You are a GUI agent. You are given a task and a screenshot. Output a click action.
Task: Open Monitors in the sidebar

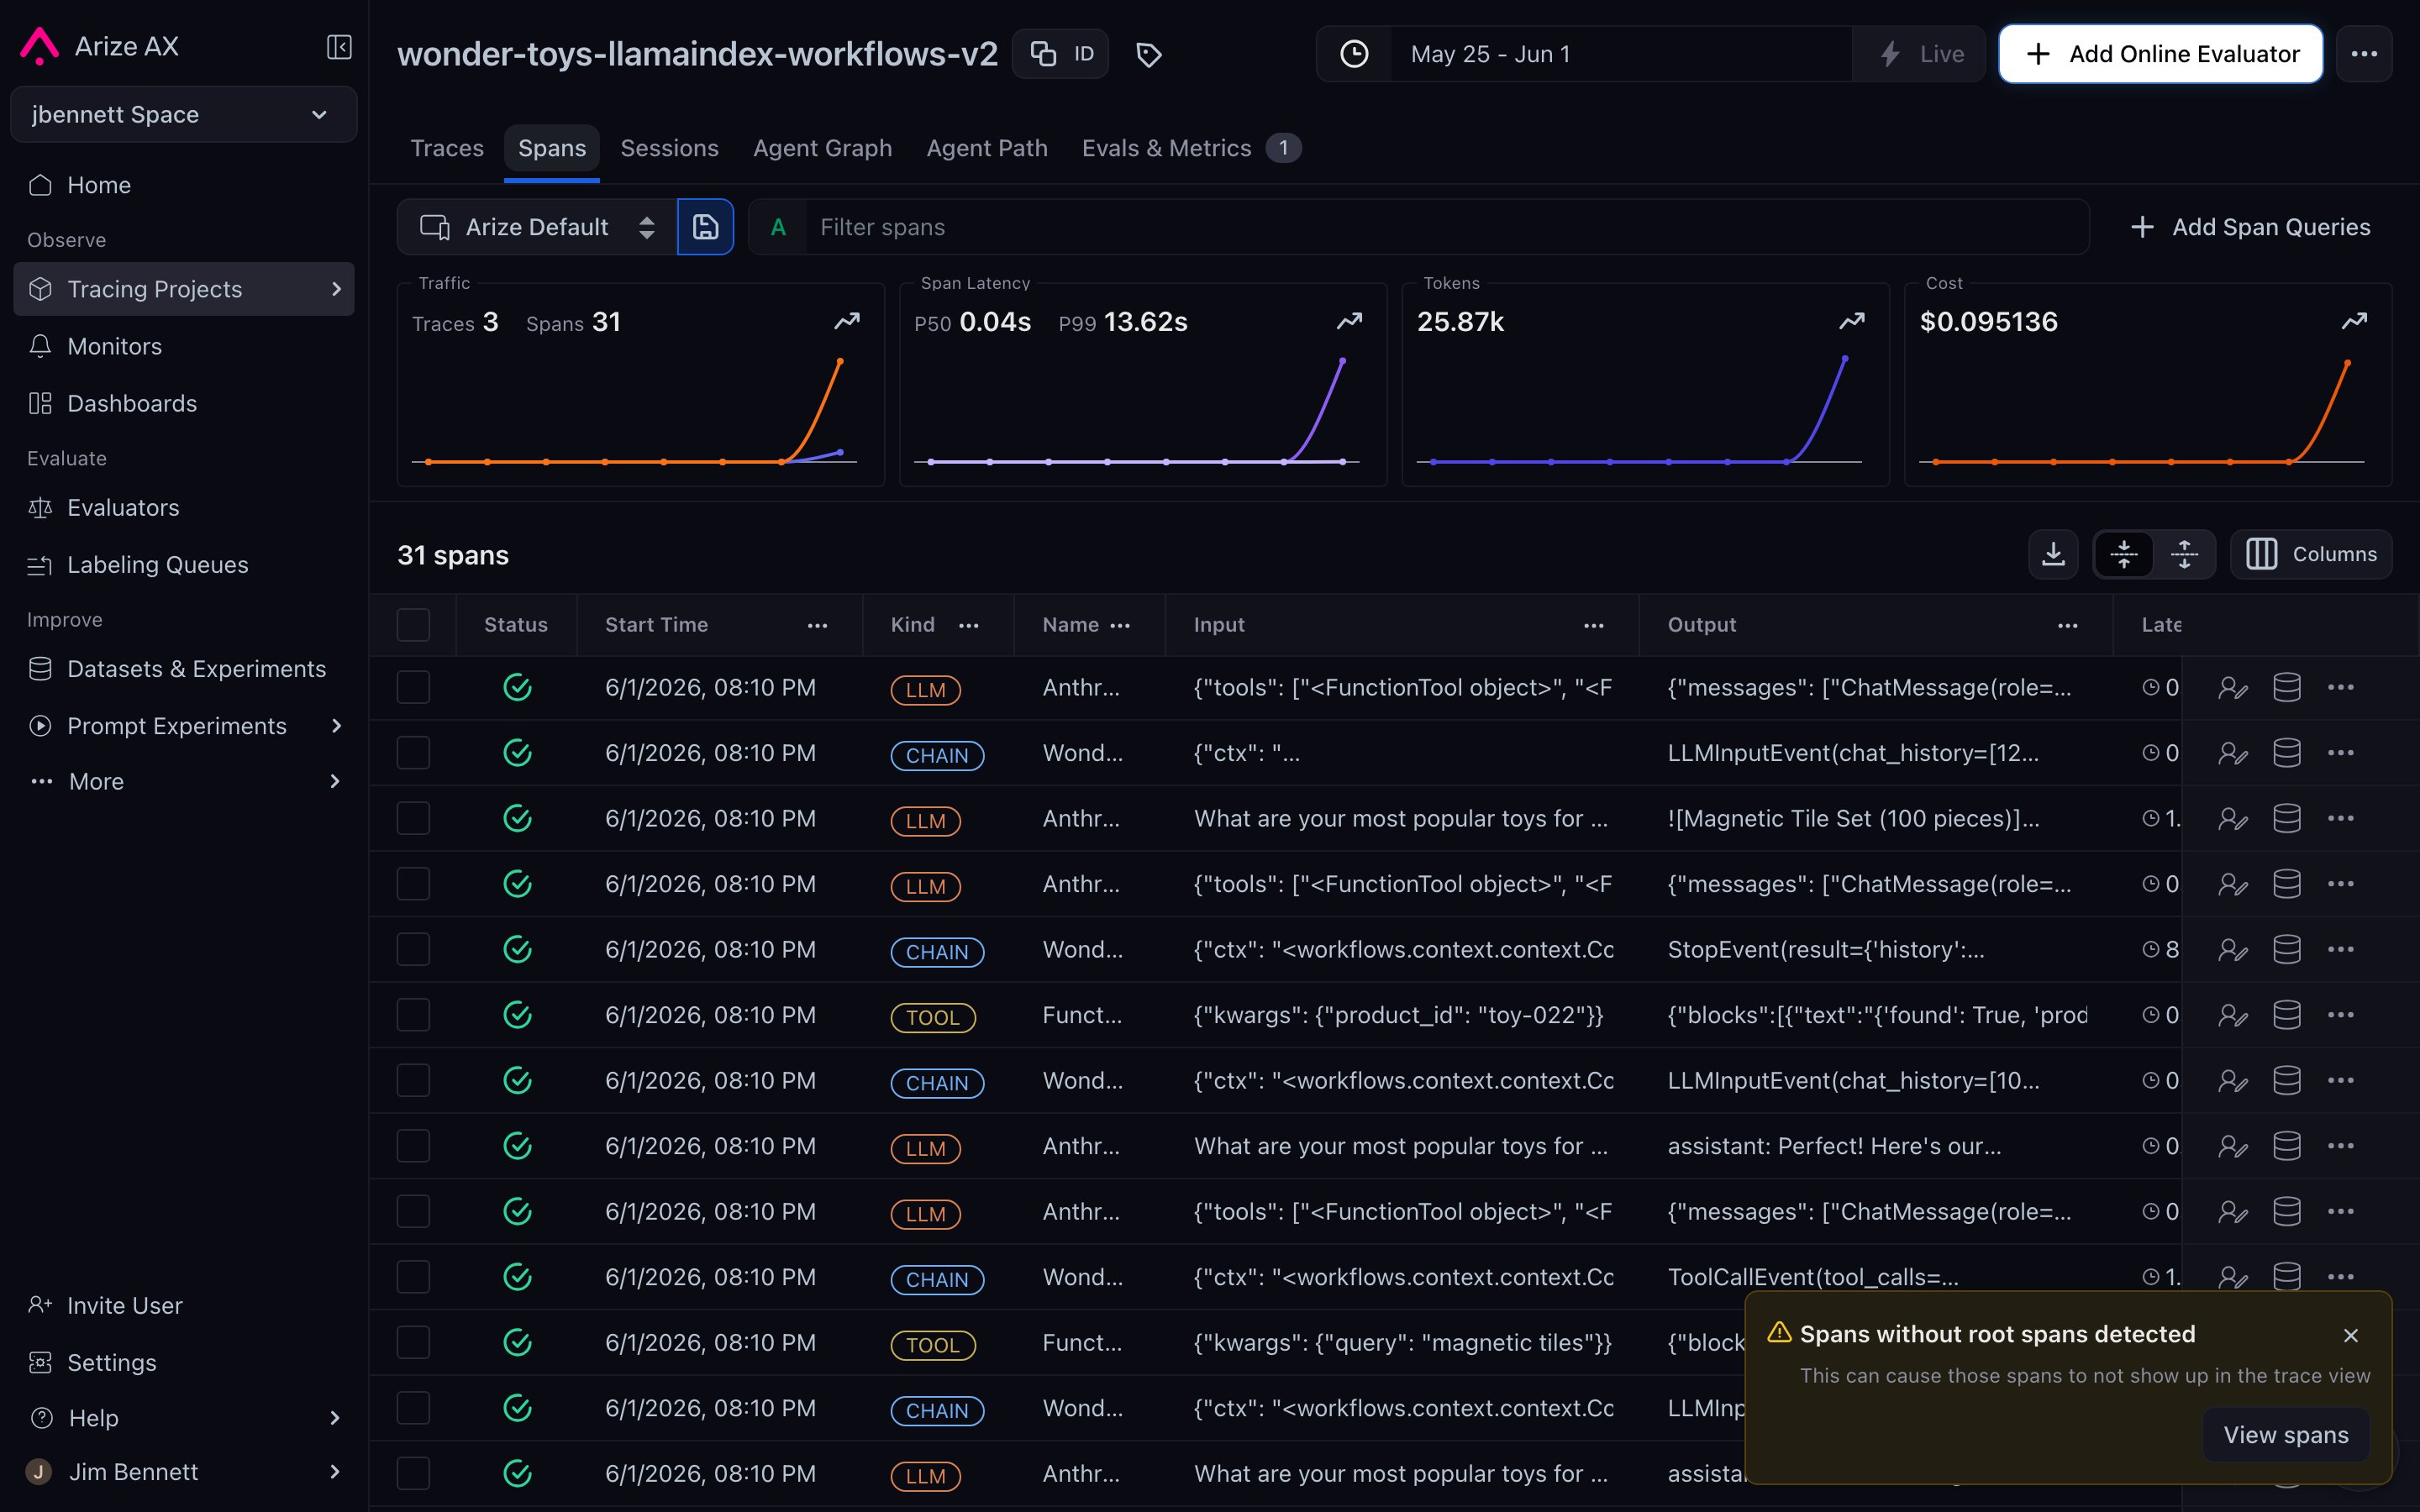184,346
